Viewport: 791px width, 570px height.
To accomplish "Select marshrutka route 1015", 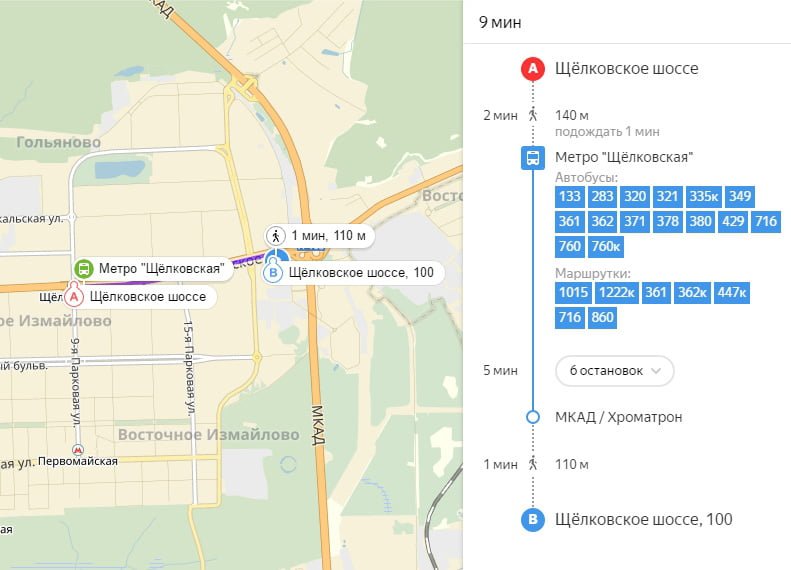I will point(574,293).
